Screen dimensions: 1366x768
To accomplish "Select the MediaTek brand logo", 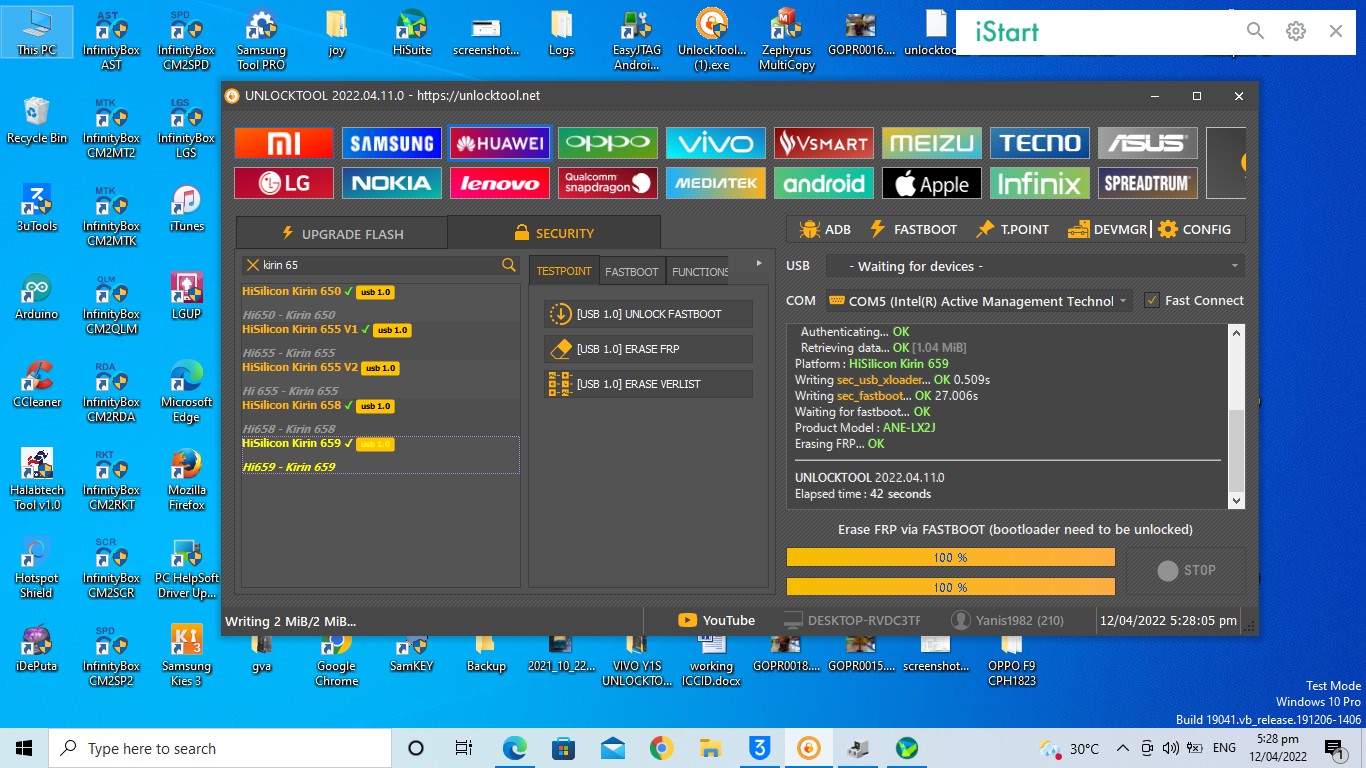I will tap(716, 183).
